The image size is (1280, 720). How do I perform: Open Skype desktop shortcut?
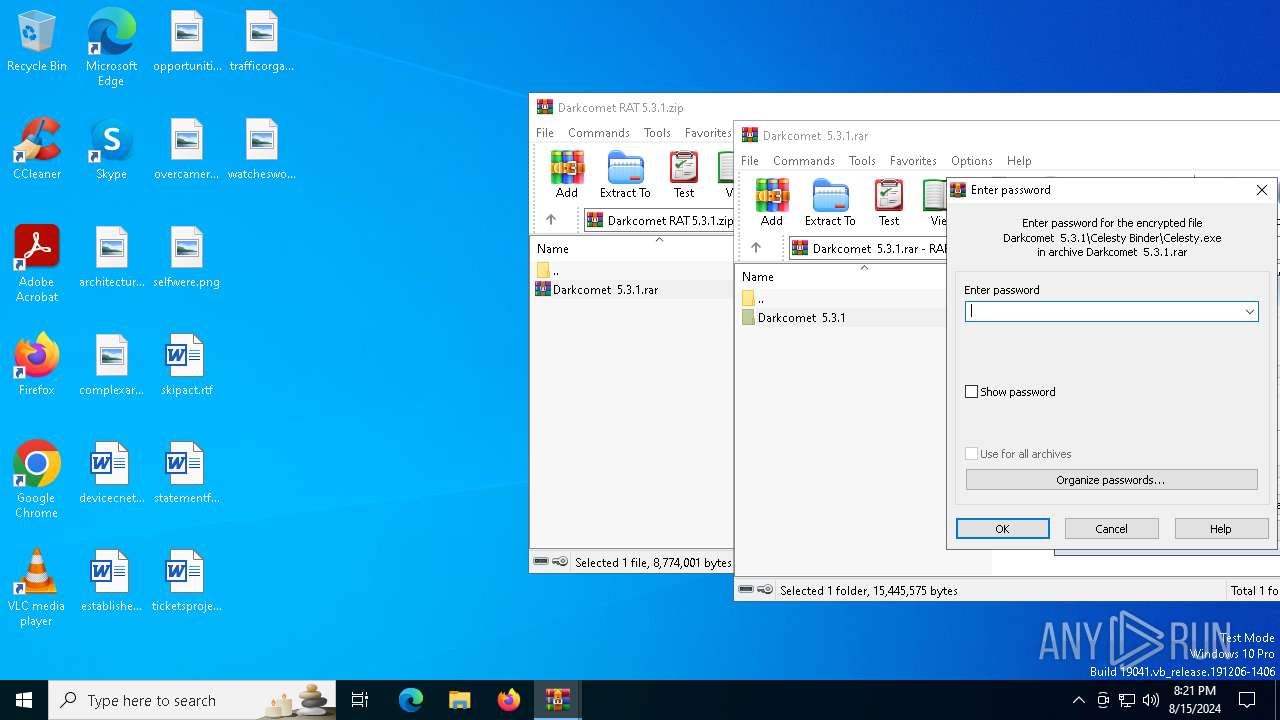click(111, 150)
